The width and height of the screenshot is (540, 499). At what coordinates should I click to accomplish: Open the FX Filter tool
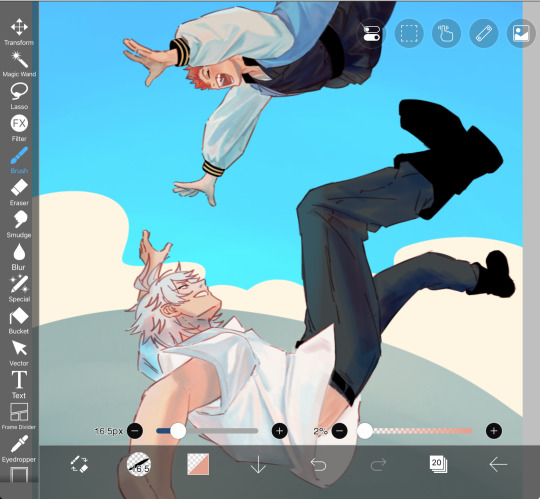tap(19, 128)
